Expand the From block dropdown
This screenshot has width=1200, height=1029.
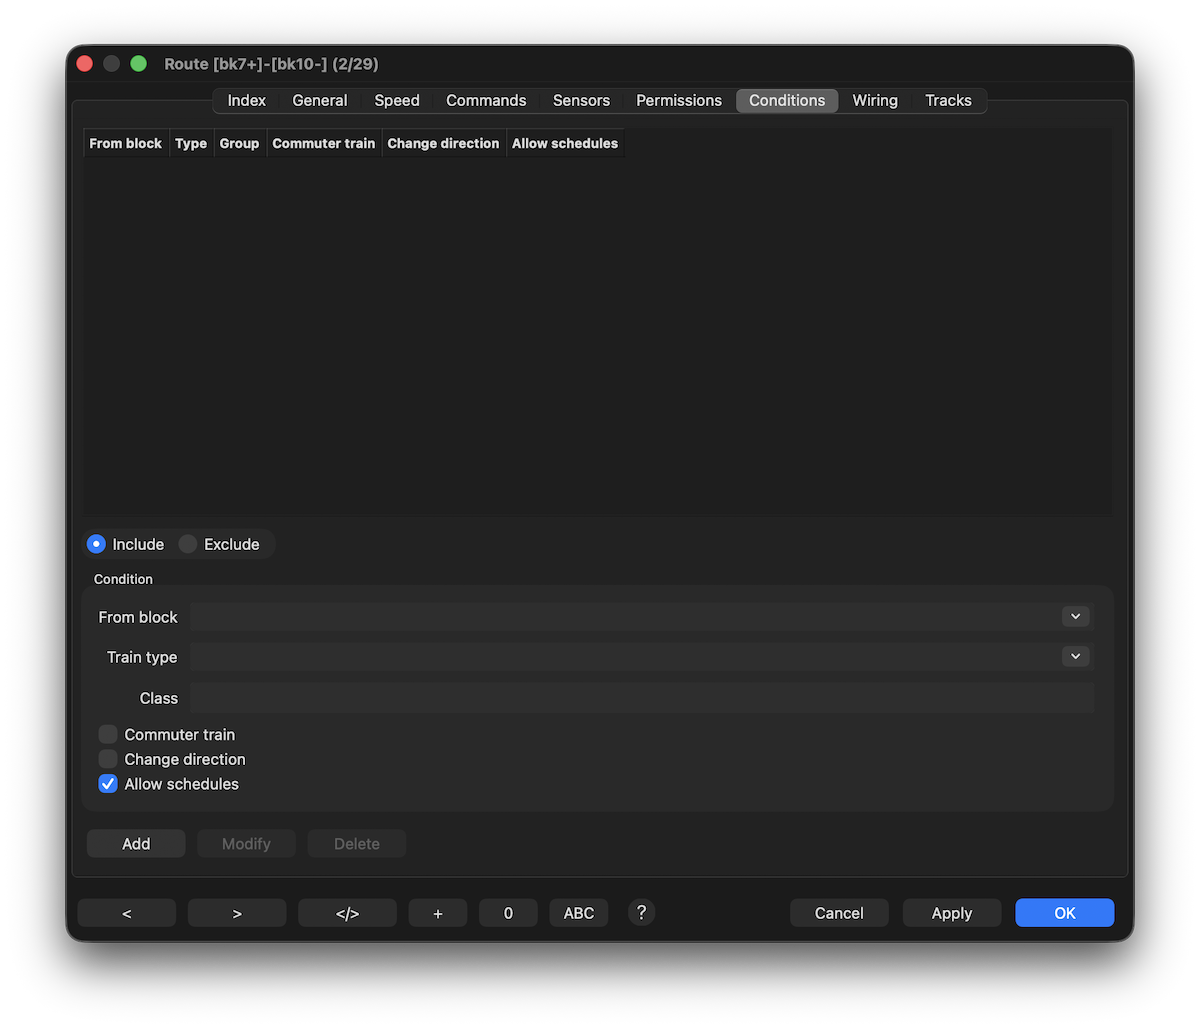tap(1075, 617)
